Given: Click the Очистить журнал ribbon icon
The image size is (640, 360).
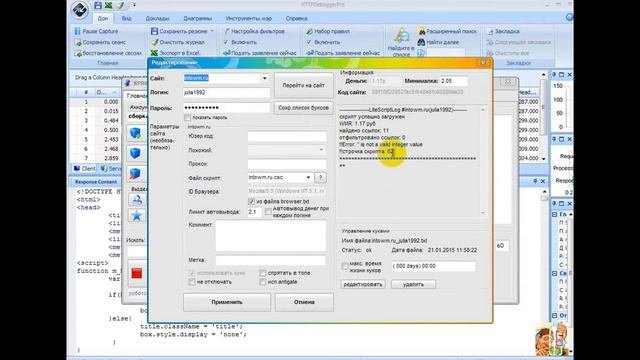Looking at the screenshot, I should (x=154, y=42).
